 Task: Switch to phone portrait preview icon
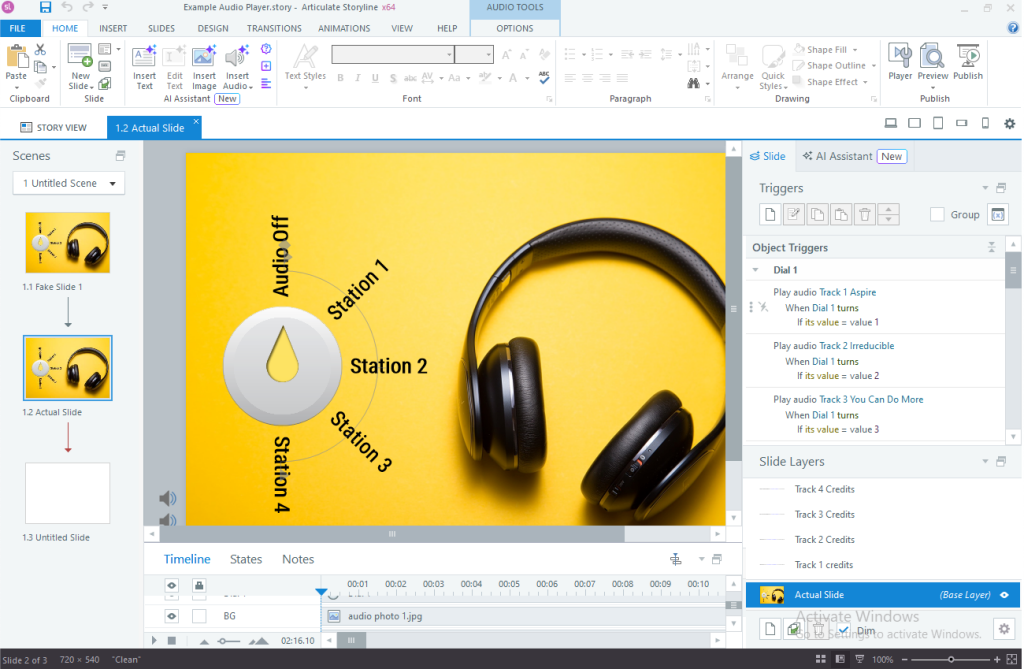click(x=985, y=123)
